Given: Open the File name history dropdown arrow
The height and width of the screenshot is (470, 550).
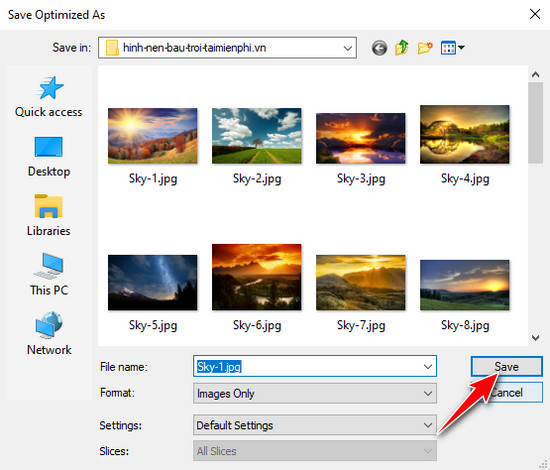Looking at the screenshot, I should (x=428, y=367).
